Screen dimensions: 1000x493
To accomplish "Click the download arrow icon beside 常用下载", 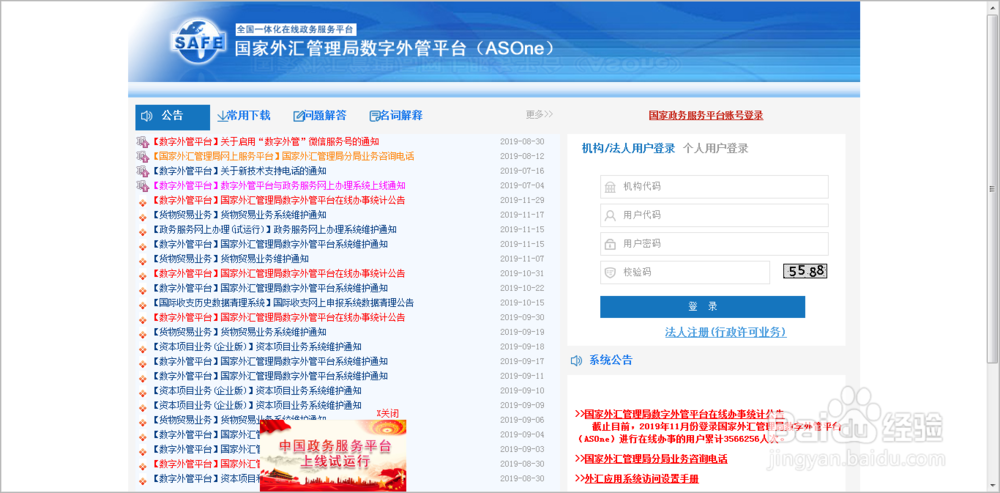I will pos(222,116).
